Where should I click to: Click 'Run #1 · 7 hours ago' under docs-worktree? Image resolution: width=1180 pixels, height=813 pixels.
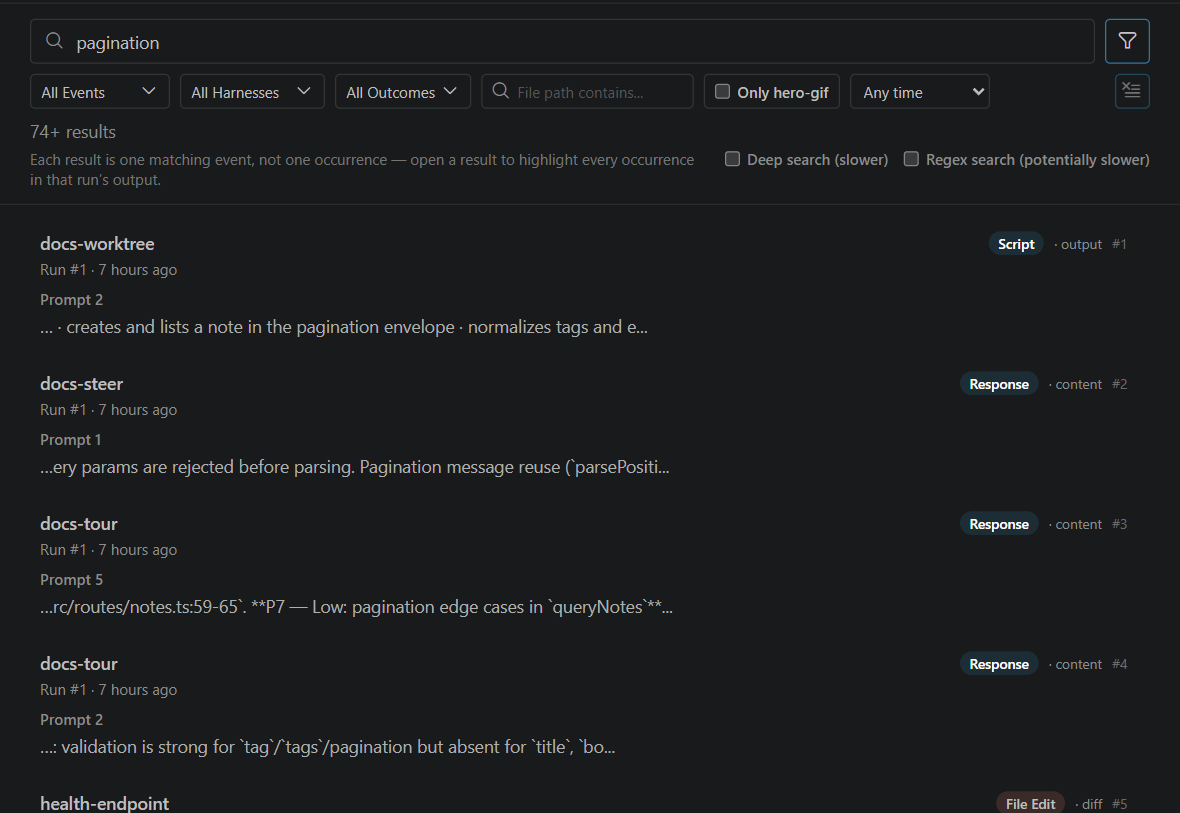tap(108, 269)
